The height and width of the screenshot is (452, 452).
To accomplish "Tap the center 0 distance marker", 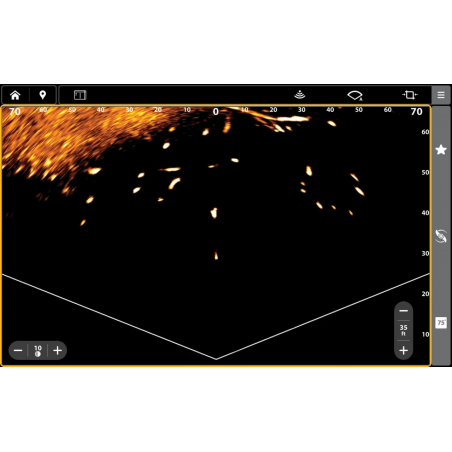I will [x=216, y=112].
